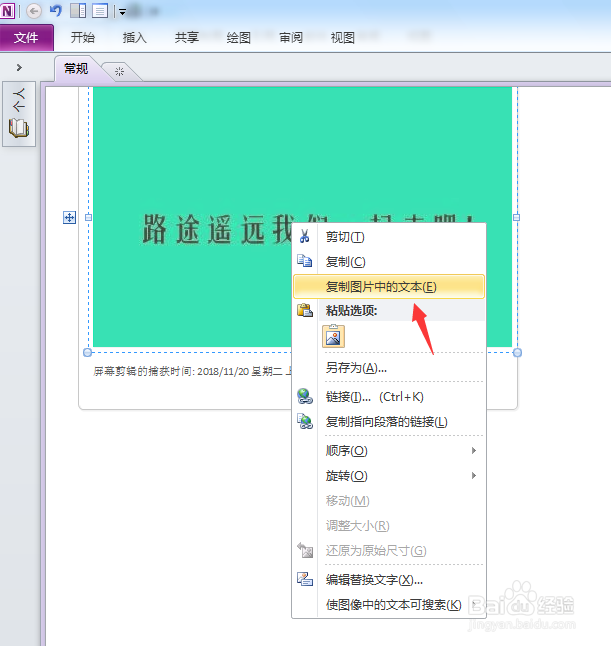
Task: Click the Undo arrow in quick access toolbar
Action: coord(56,10)
